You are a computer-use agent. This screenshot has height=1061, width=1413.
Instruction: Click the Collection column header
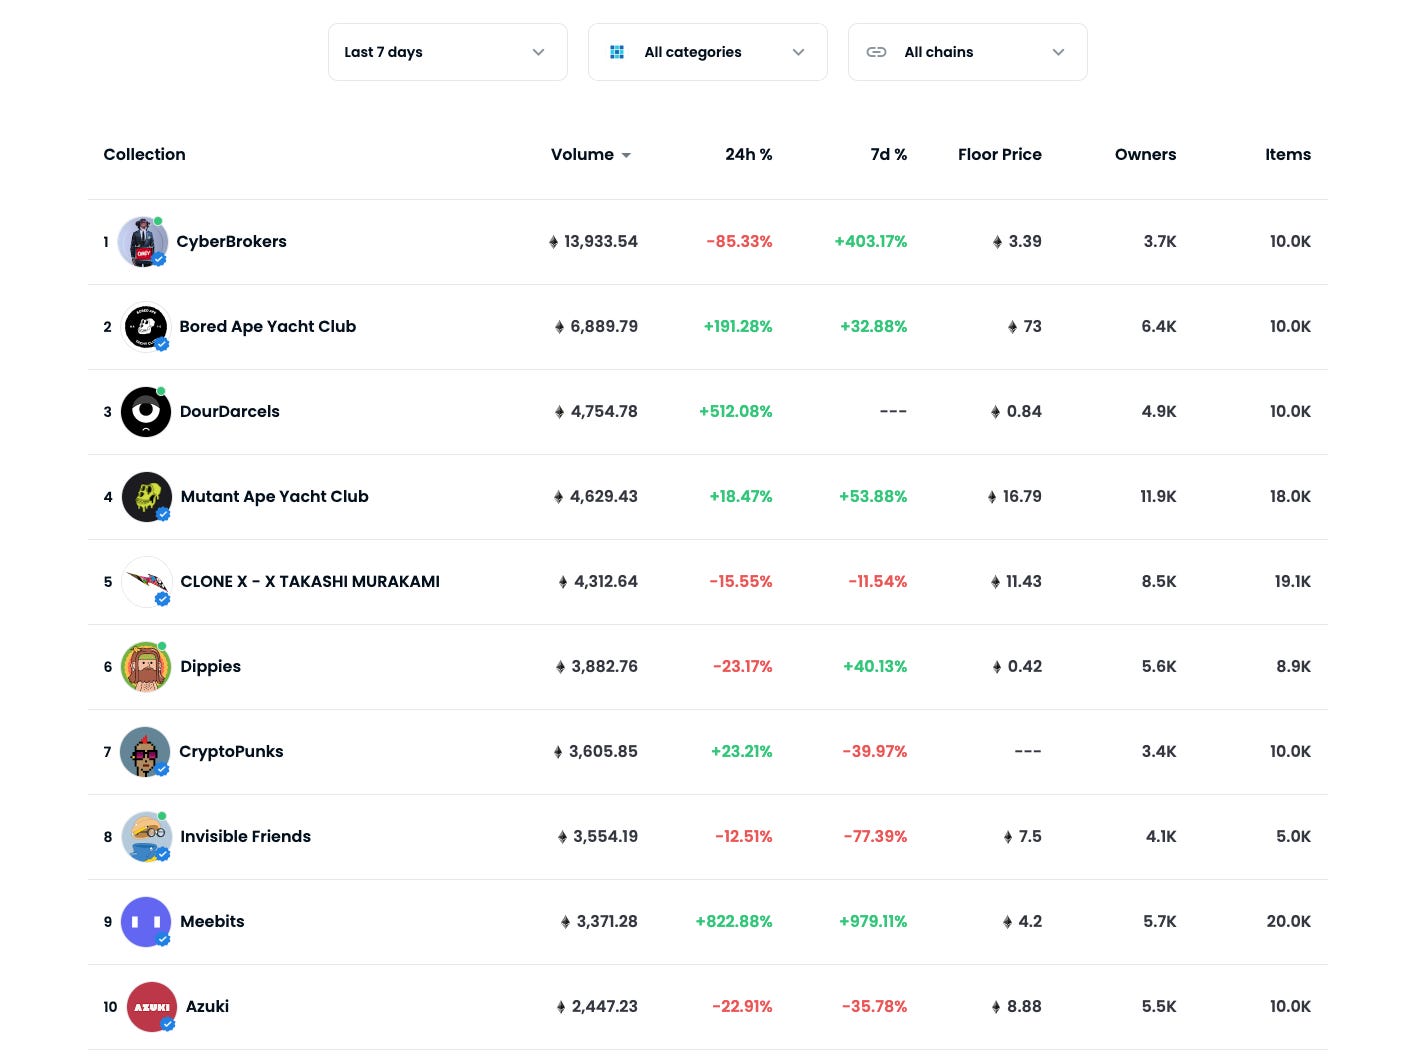(x=144, y=154)
